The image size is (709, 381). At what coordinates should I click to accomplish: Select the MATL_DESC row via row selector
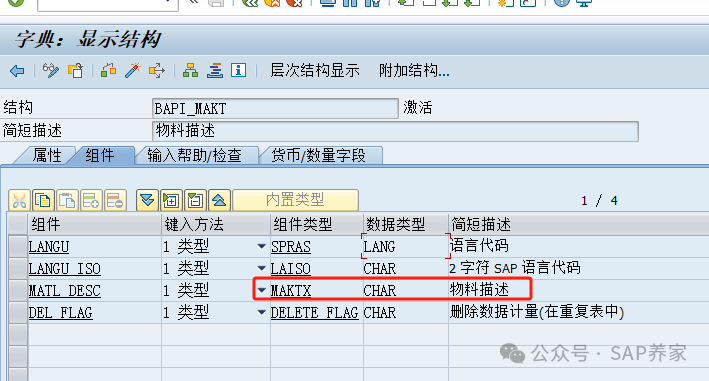point(18,291)
